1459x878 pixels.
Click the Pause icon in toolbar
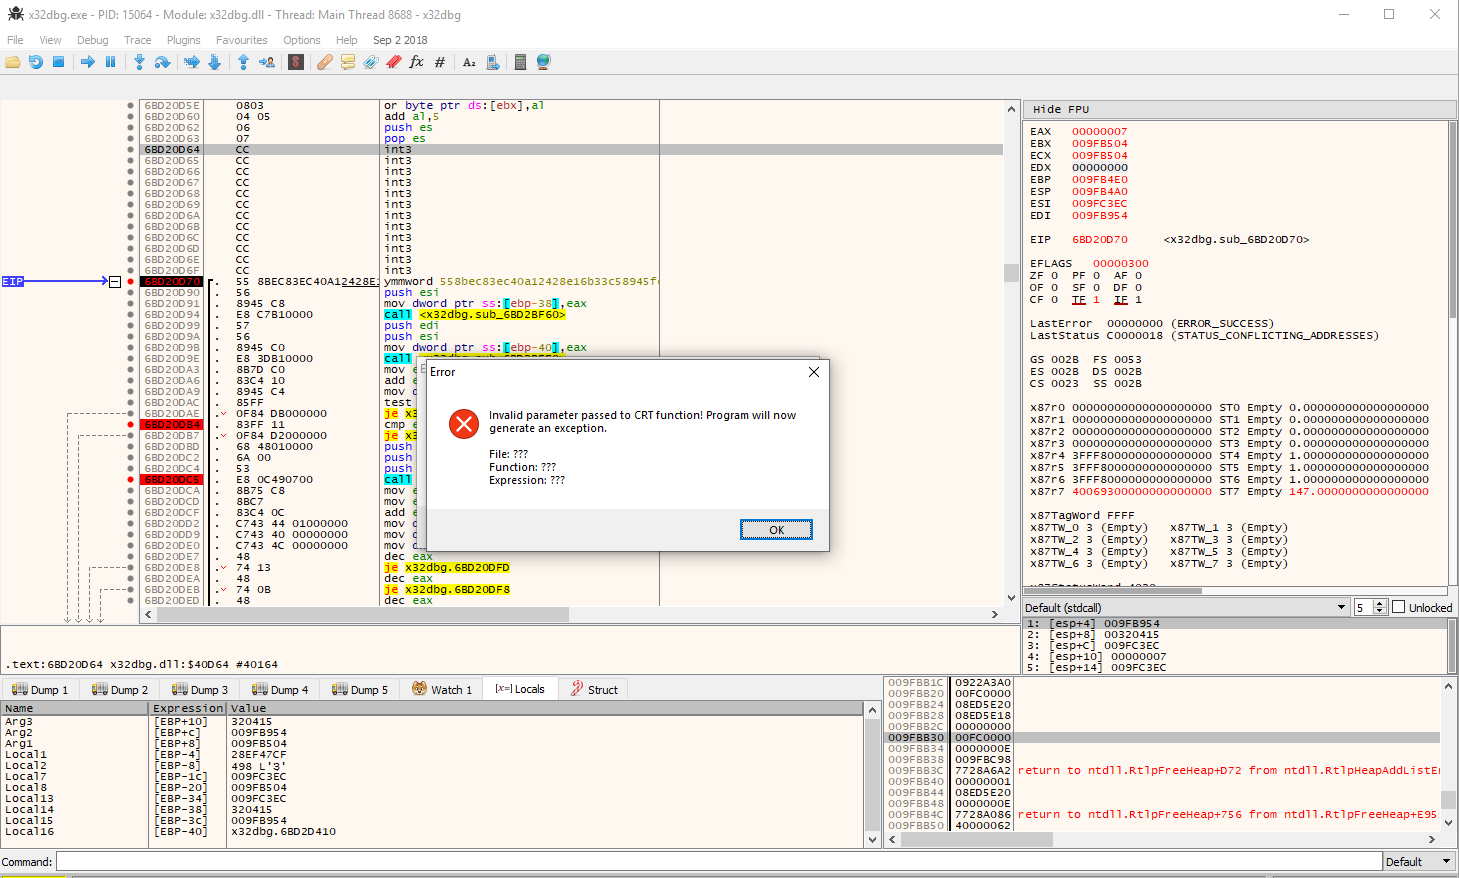click(x=111, y=62)
